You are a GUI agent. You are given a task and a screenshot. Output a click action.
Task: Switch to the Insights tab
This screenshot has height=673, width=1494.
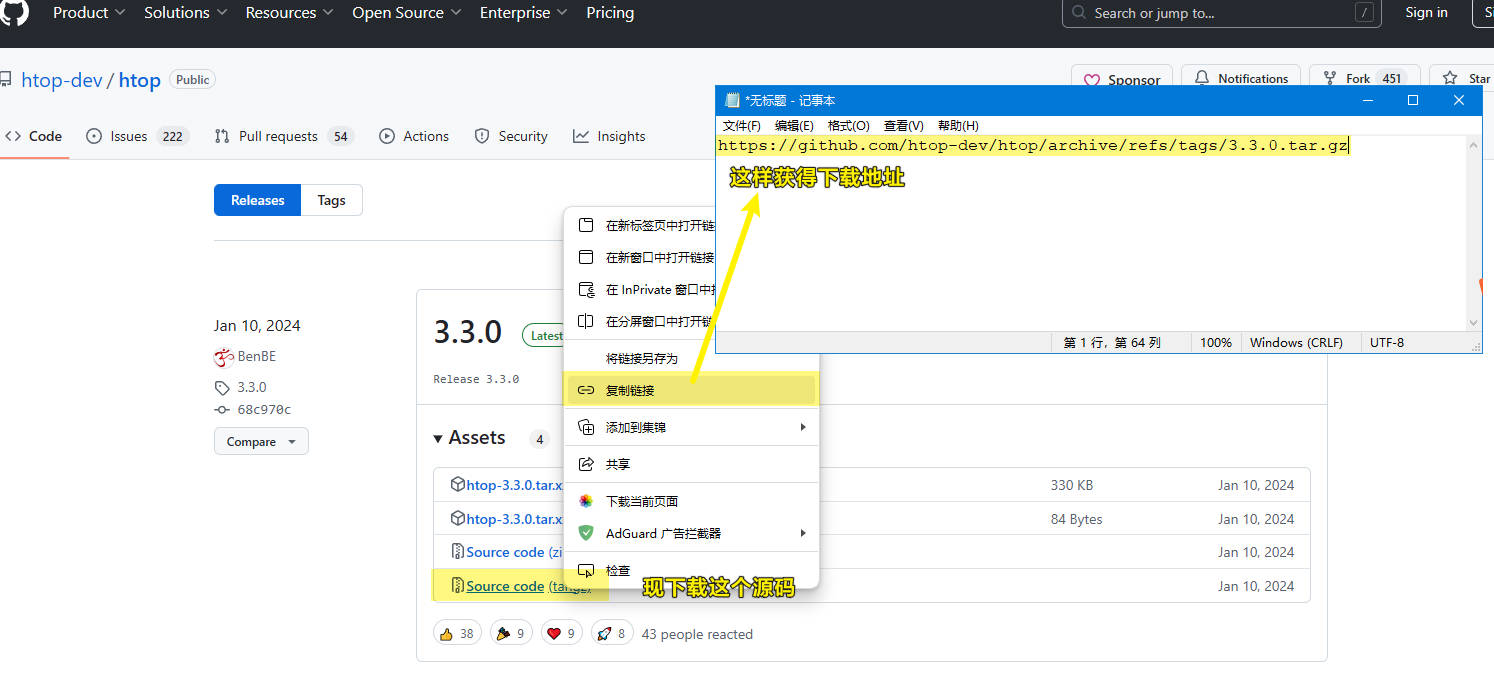(609, 136)
